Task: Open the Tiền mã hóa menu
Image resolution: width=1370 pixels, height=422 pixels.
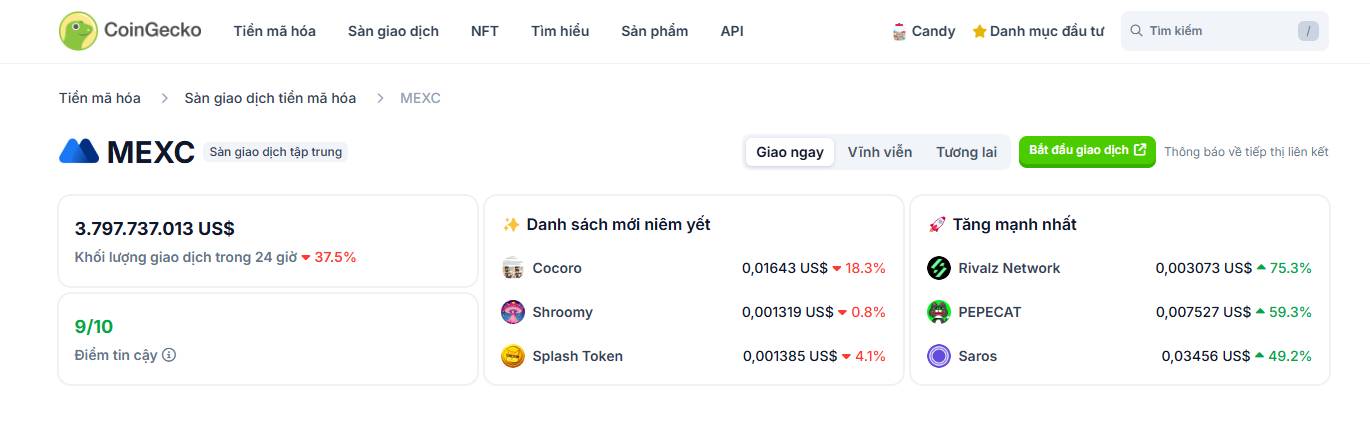Action: pyautogui.click(x=275, y=31)
